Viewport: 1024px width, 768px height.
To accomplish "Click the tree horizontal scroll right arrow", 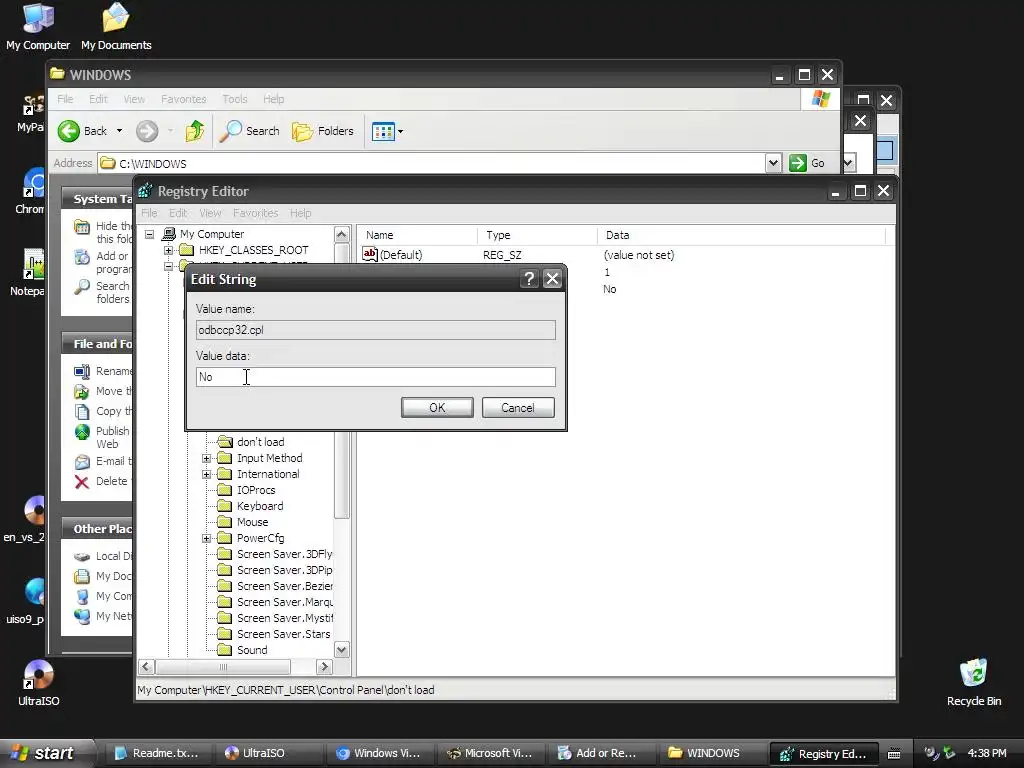I will click(324, 667).
